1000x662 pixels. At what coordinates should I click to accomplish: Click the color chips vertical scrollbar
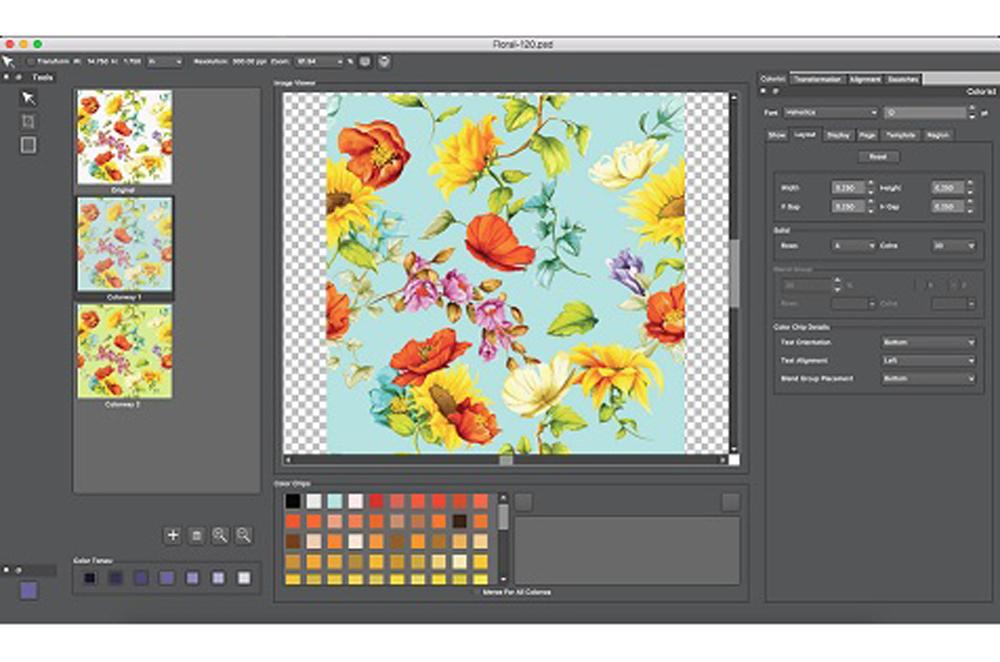click(x=503, y=538)
